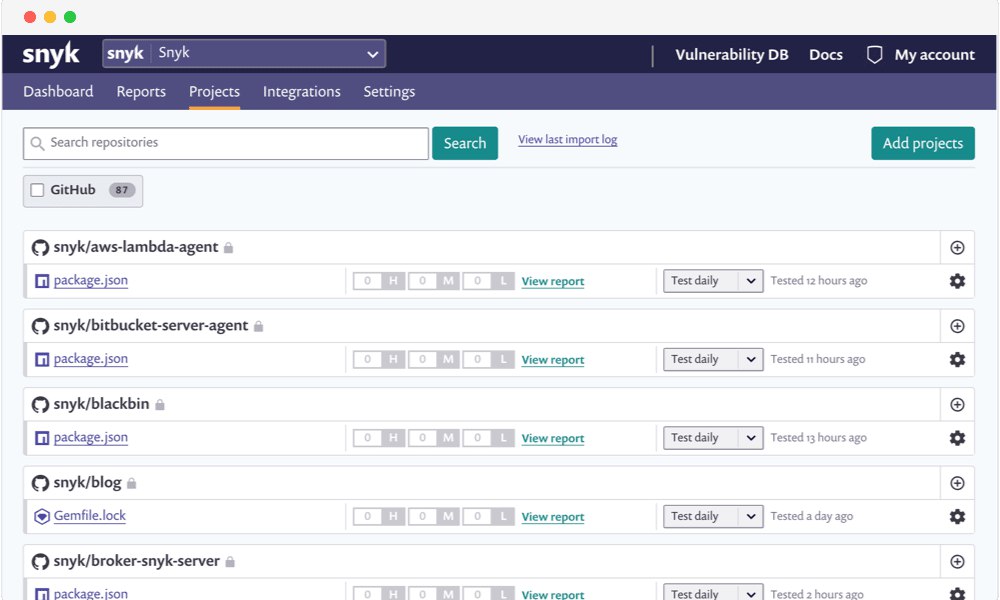Click the Search button

(465, 143)
